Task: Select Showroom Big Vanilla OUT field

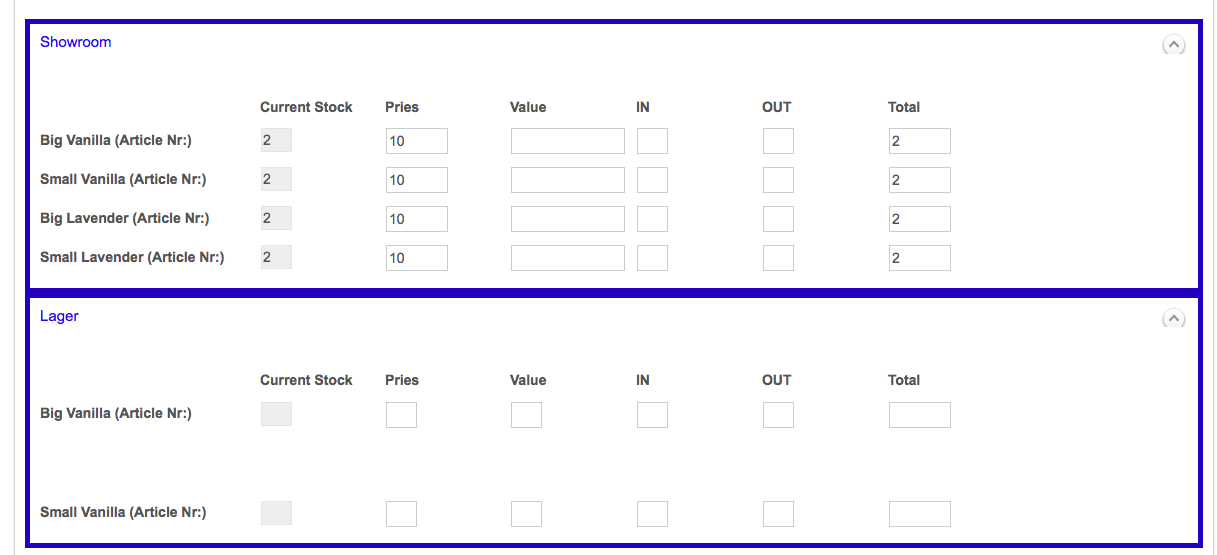Action: [x=778, y=141]
